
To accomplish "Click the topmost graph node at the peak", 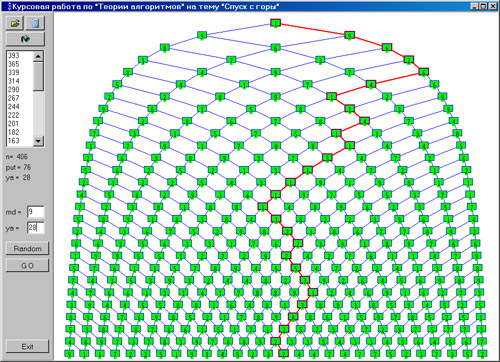I will click(275, 23).
